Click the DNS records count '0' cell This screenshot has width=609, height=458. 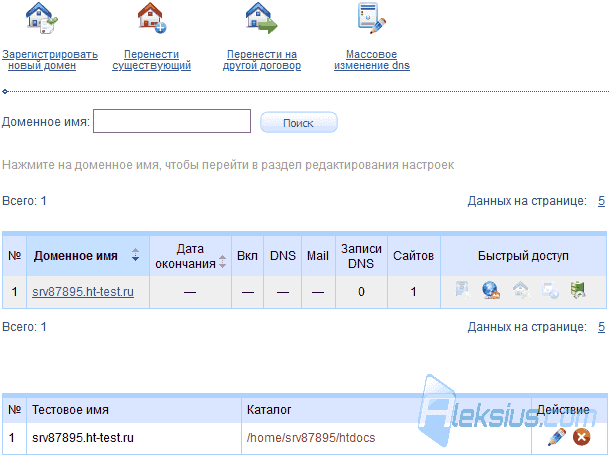click(361, 292)
